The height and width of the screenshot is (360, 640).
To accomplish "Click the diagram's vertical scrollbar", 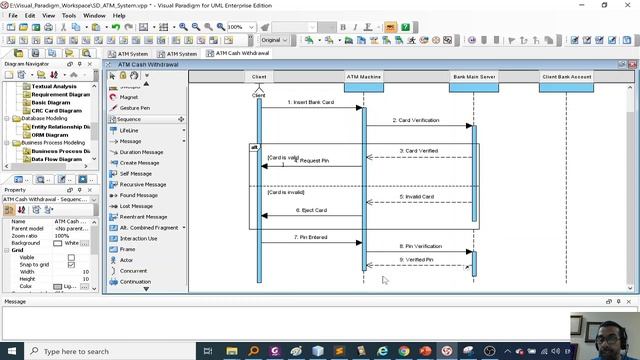I will click(x=630, y=188).
